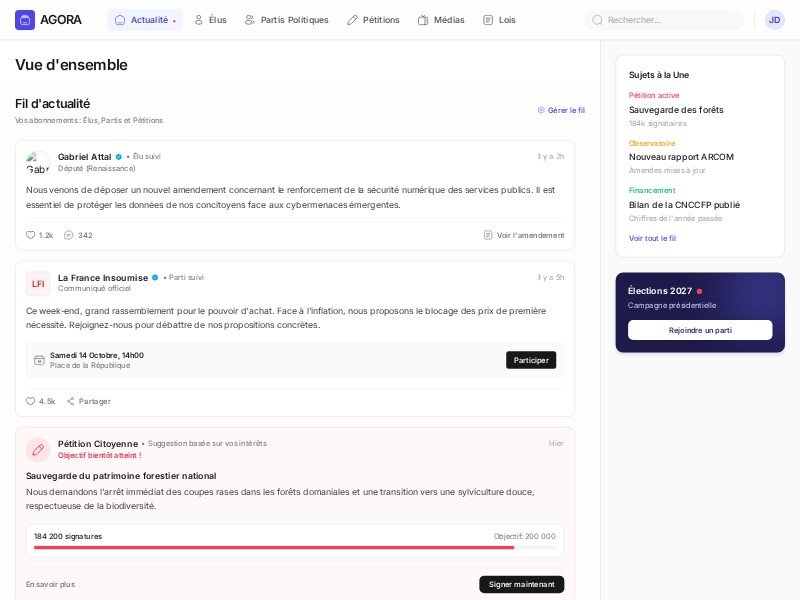This screenshot has height=600, width=800.
Task: Open Gabriel Attal's profile picture
Action: point(38,163)
